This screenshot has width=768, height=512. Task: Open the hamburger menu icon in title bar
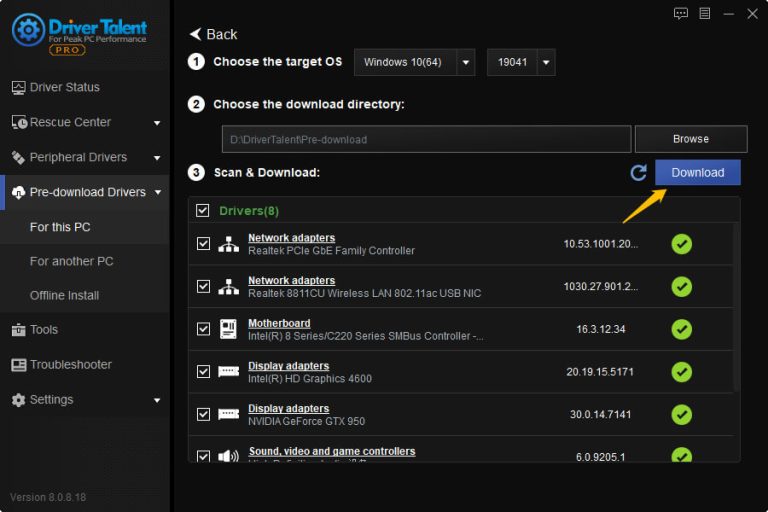(705, 13)
